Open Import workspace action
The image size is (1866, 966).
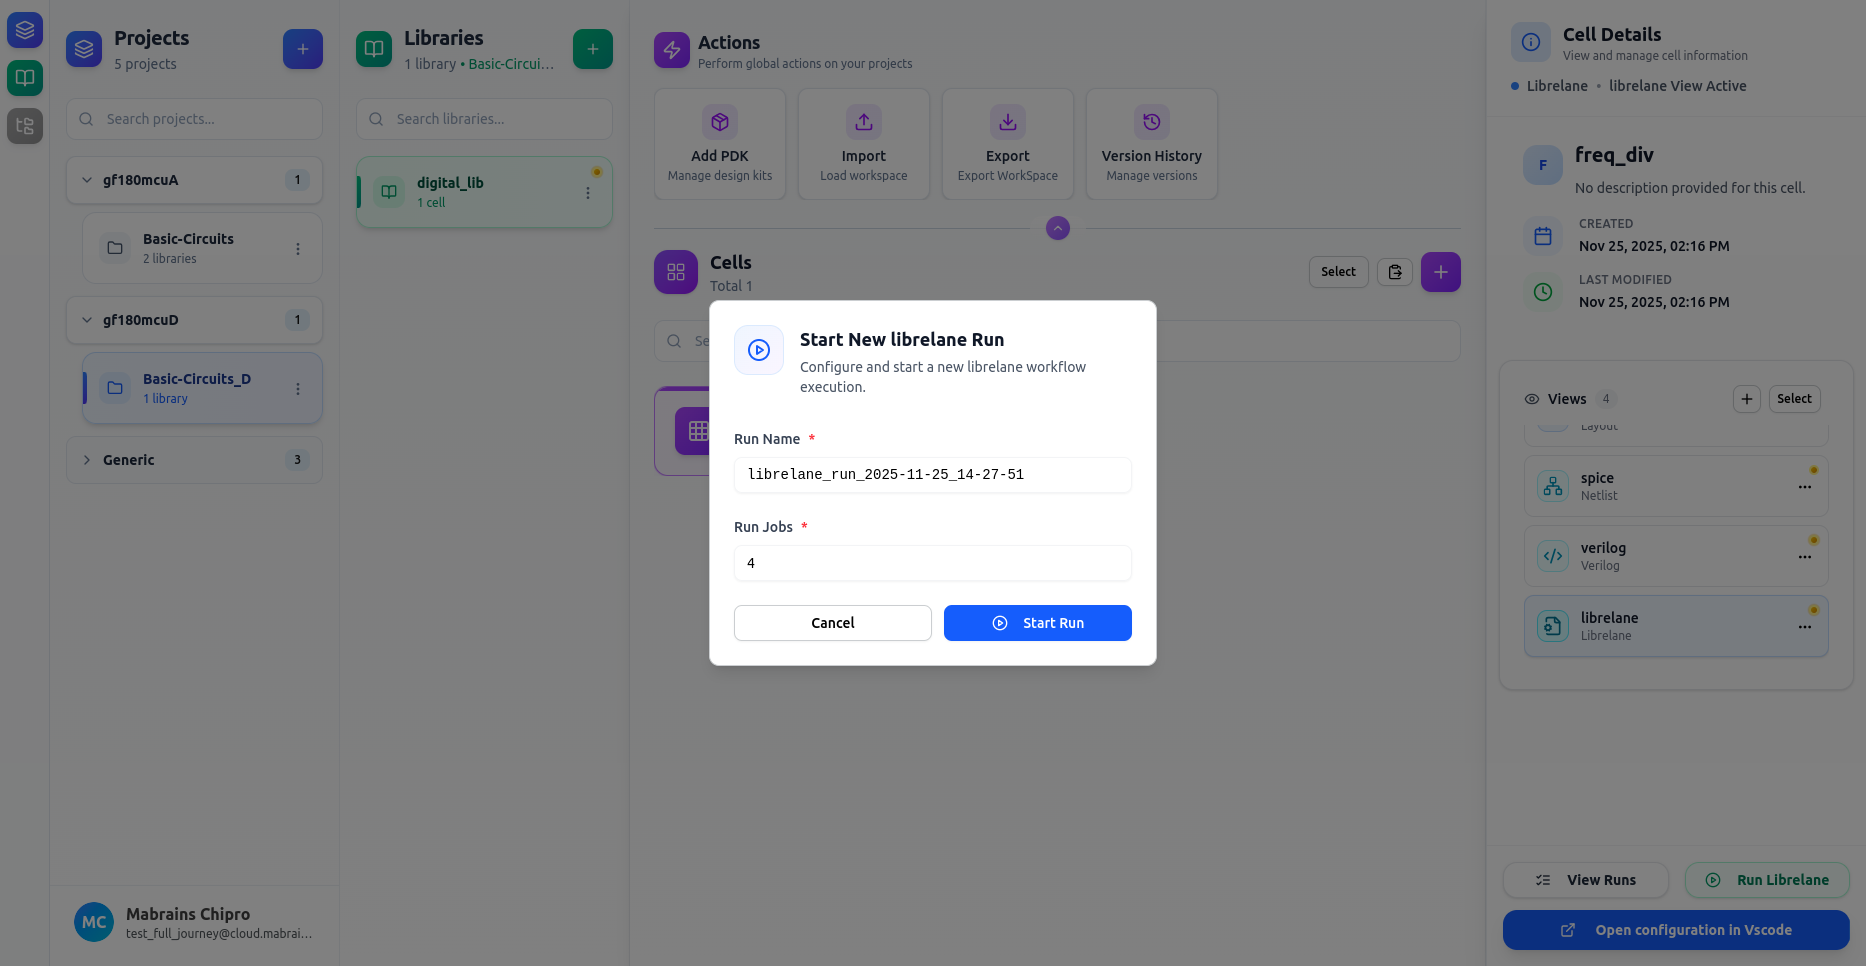point(863,145)
